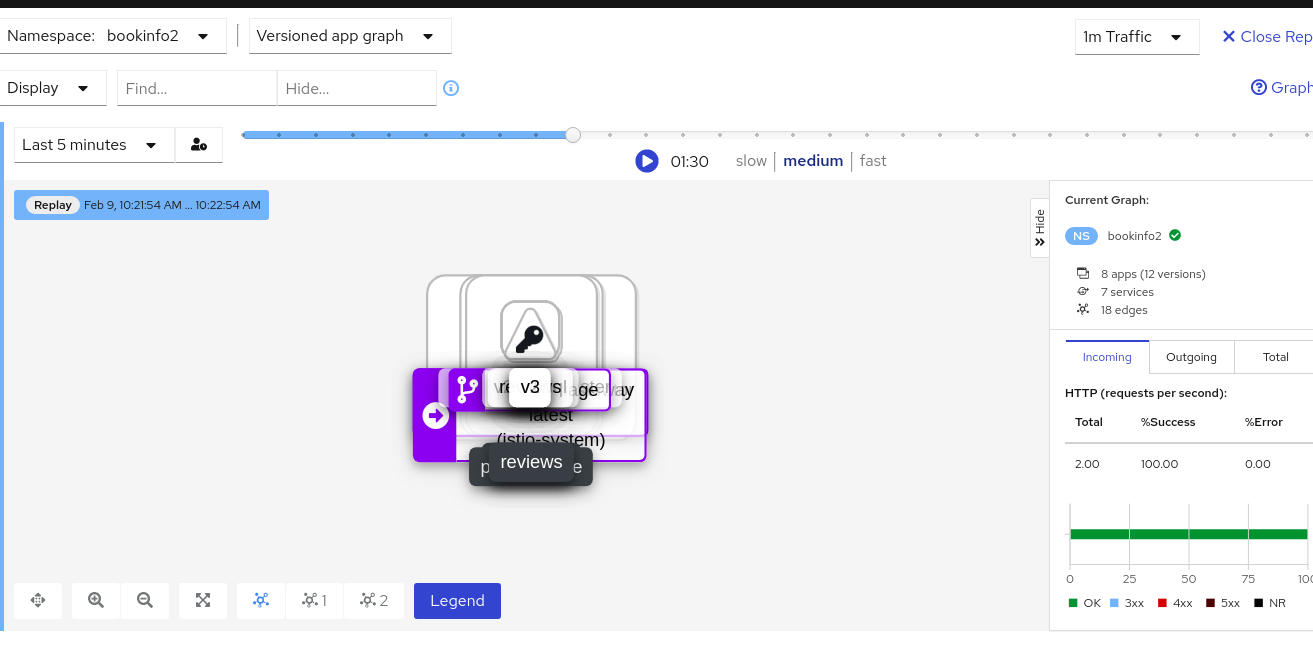
Task: Apply graph layout 1
Action: click(x=315, y=600)
